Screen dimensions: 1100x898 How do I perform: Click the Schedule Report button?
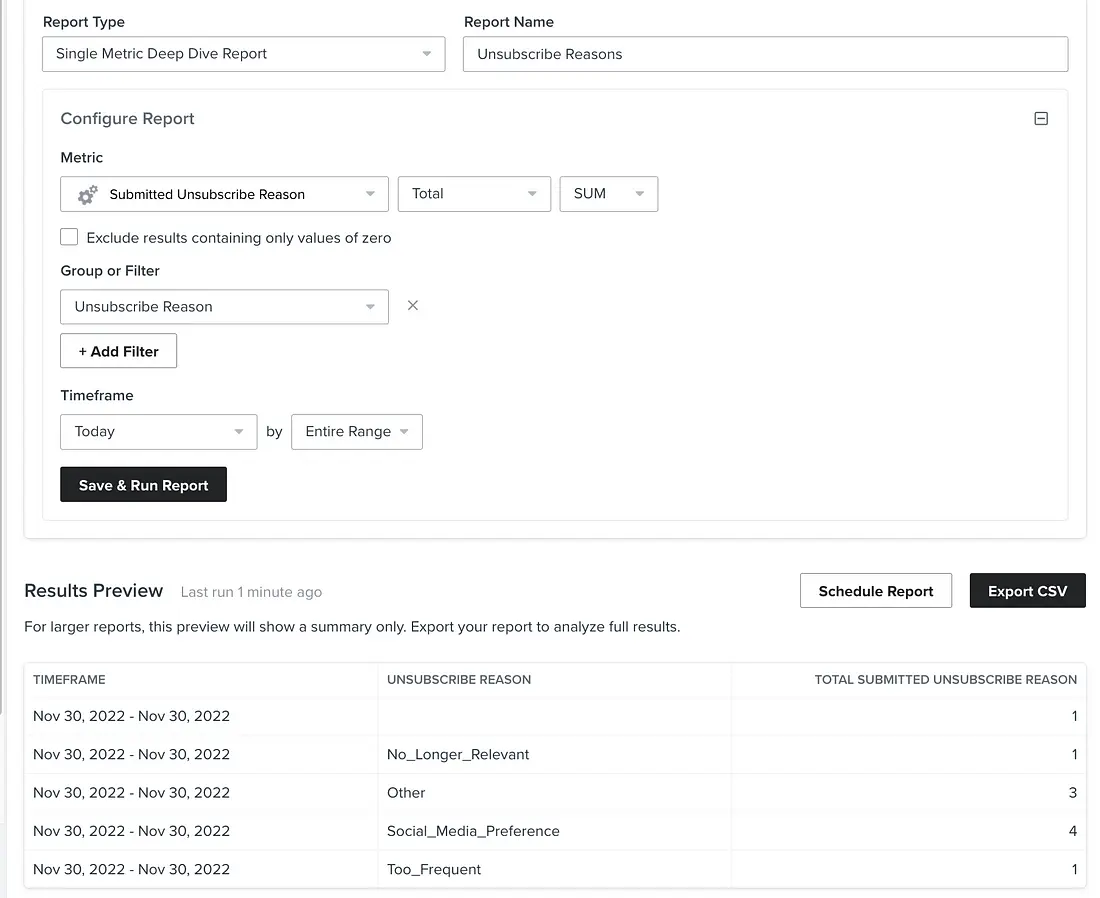[875, 591]
